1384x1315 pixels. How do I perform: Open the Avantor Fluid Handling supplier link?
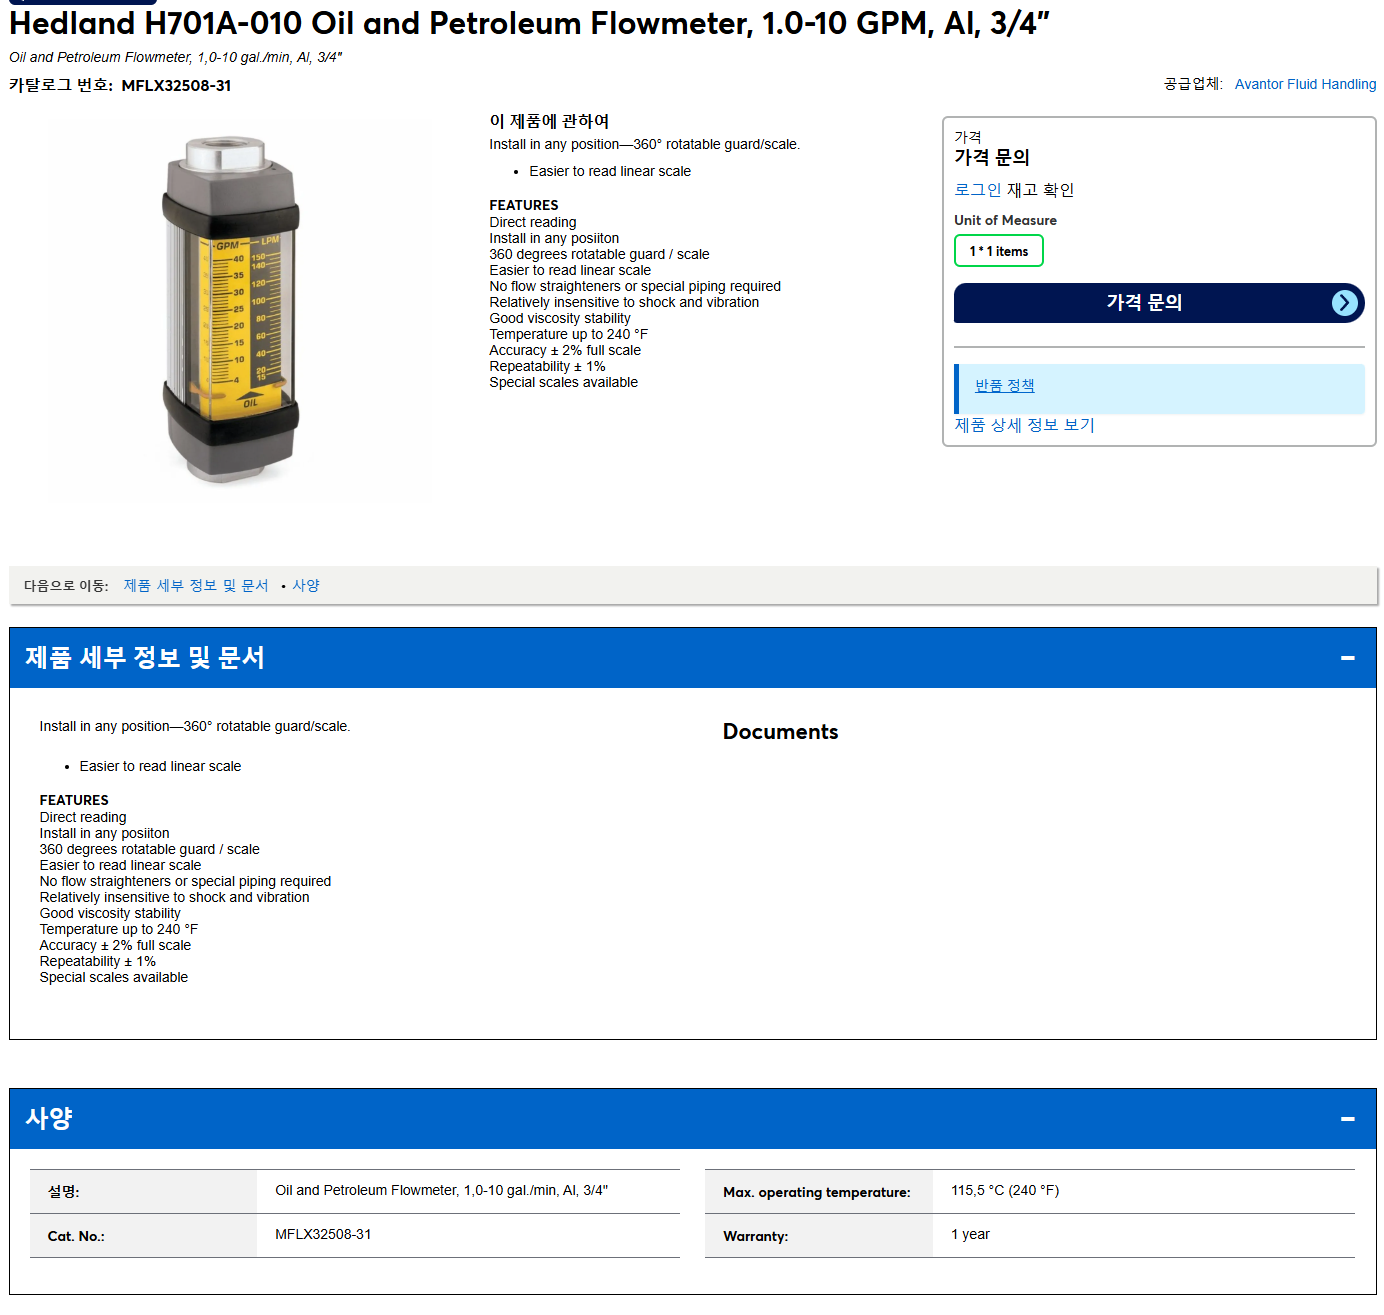pyautogui.click(x=1305, y=84)
